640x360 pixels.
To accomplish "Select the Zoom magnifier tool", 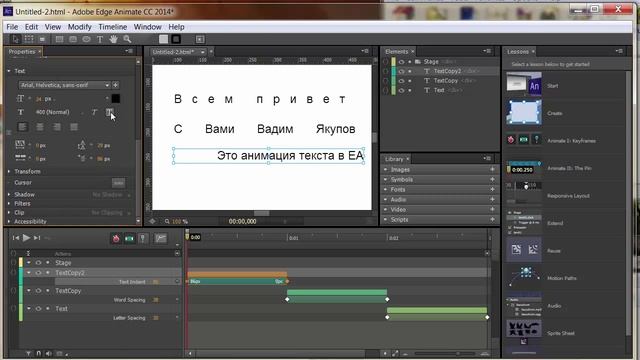I will point(127,39).
